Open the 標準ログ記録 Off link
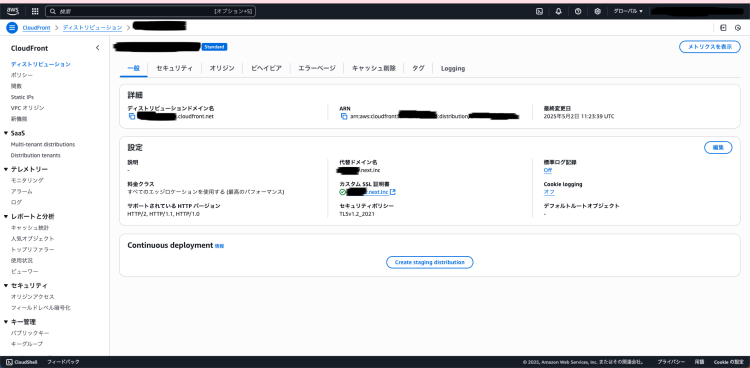Image resolution: width=750 pixels, height=368 pixels. (x=548, y=170)
